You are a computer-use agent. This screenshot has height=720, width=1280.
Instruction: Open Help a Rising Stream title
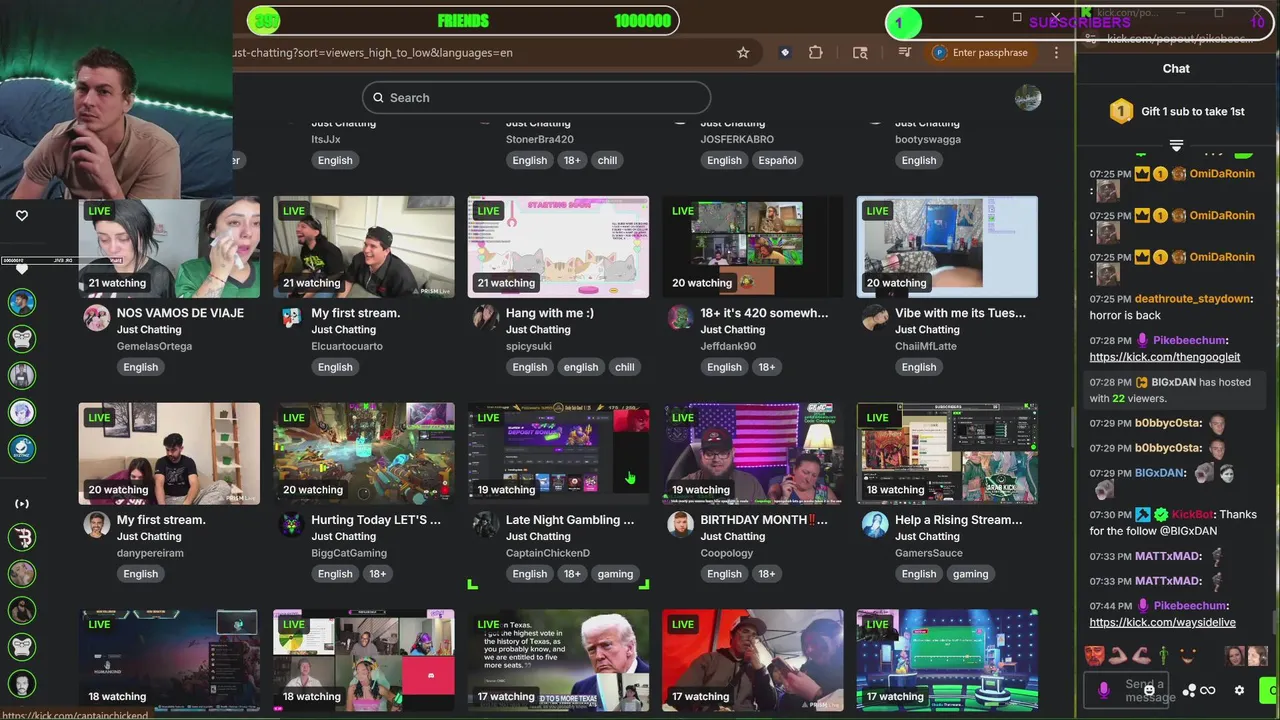(959, 520)
